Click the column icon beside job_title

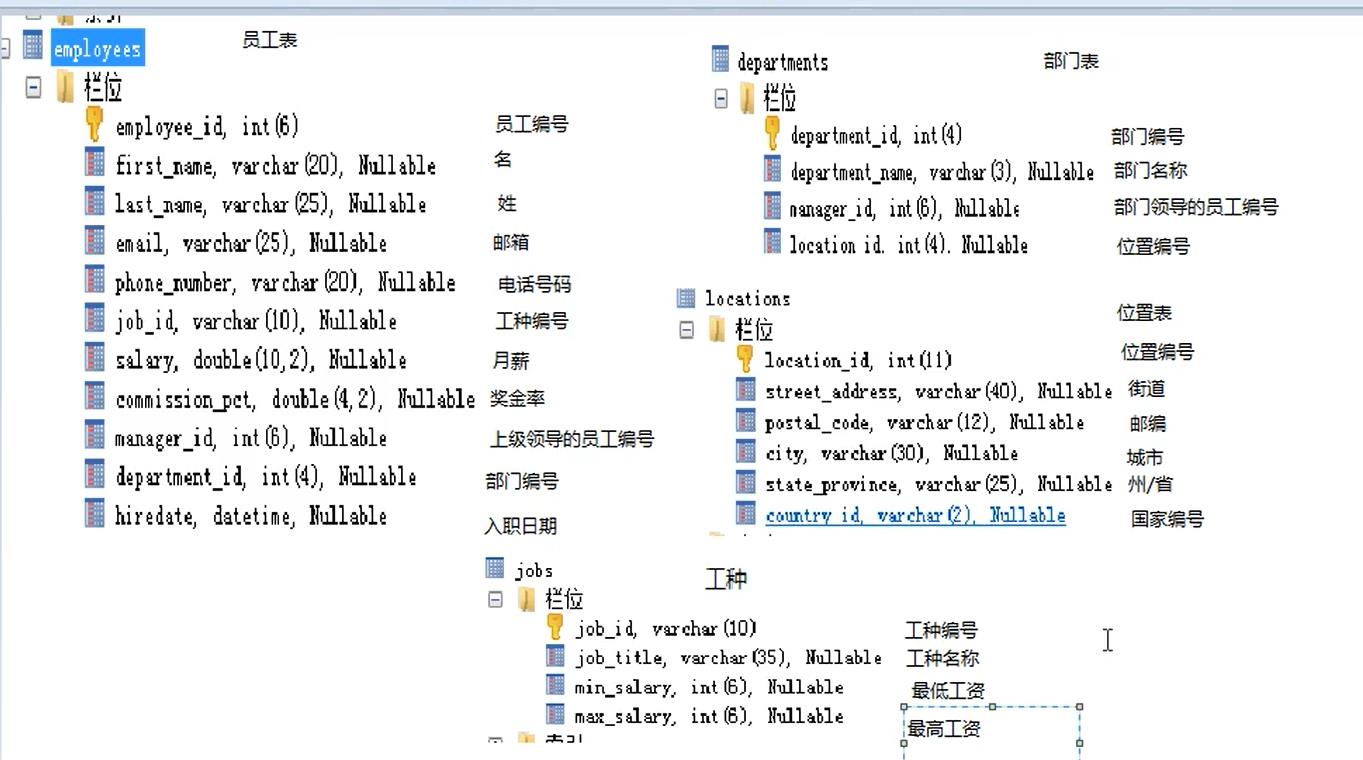click(x=556, y=656)
